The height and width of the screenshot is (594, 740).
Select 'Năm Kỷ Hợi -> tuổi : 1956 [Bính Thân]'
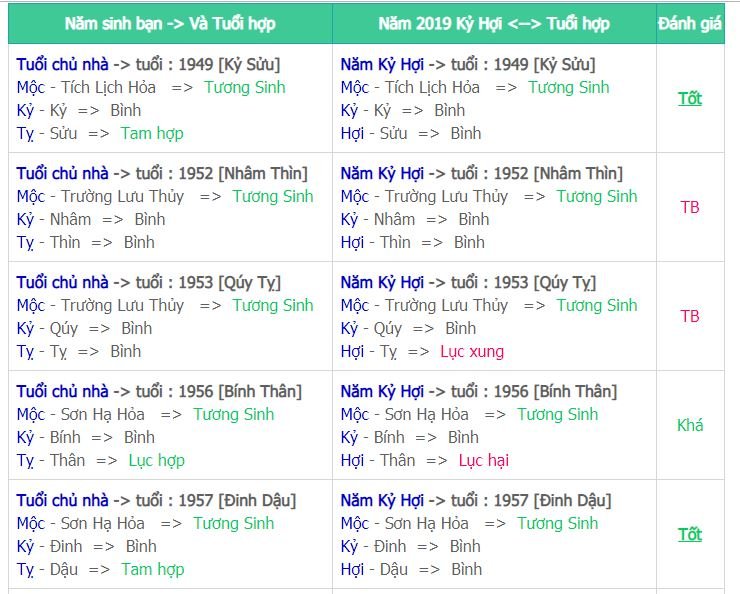click(479, 392)
